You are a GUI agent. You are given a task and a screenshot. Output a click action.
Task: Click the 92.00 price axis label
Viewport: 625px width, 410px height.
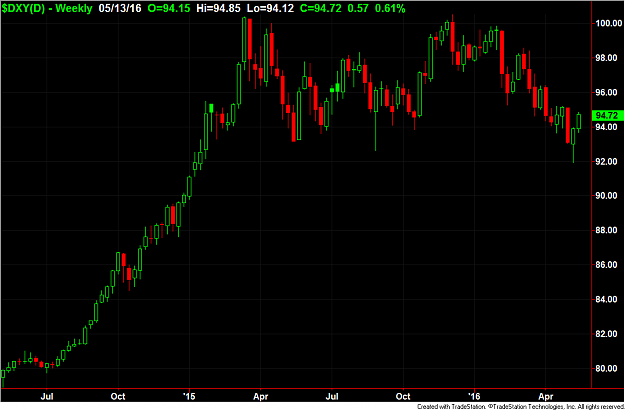[x=607, y=161]
